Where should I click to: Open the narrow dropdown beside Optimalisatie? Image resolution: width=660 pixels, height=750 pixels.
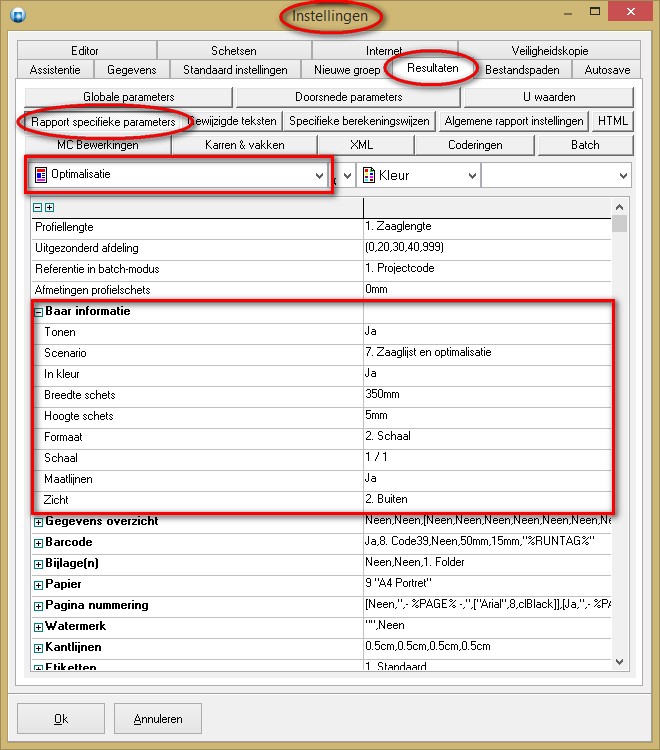pos(348,176)
